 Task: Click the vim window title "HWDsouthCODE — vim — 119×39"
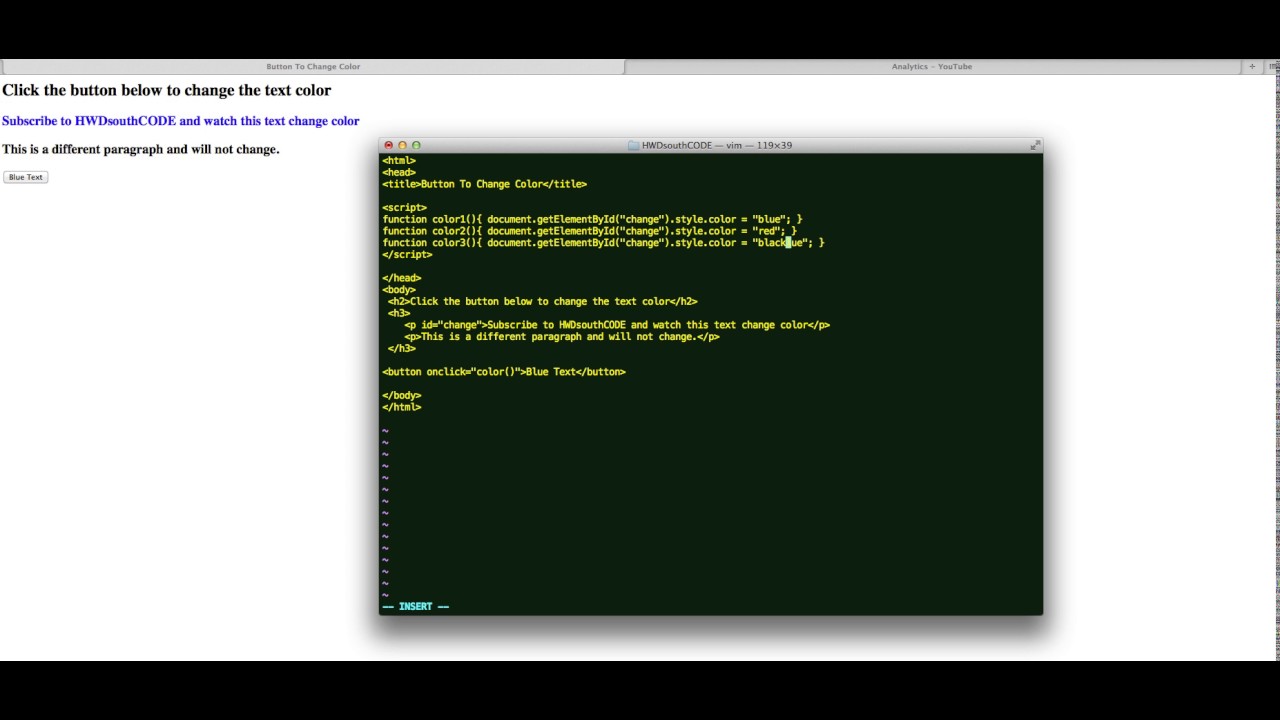coord(717,145)
